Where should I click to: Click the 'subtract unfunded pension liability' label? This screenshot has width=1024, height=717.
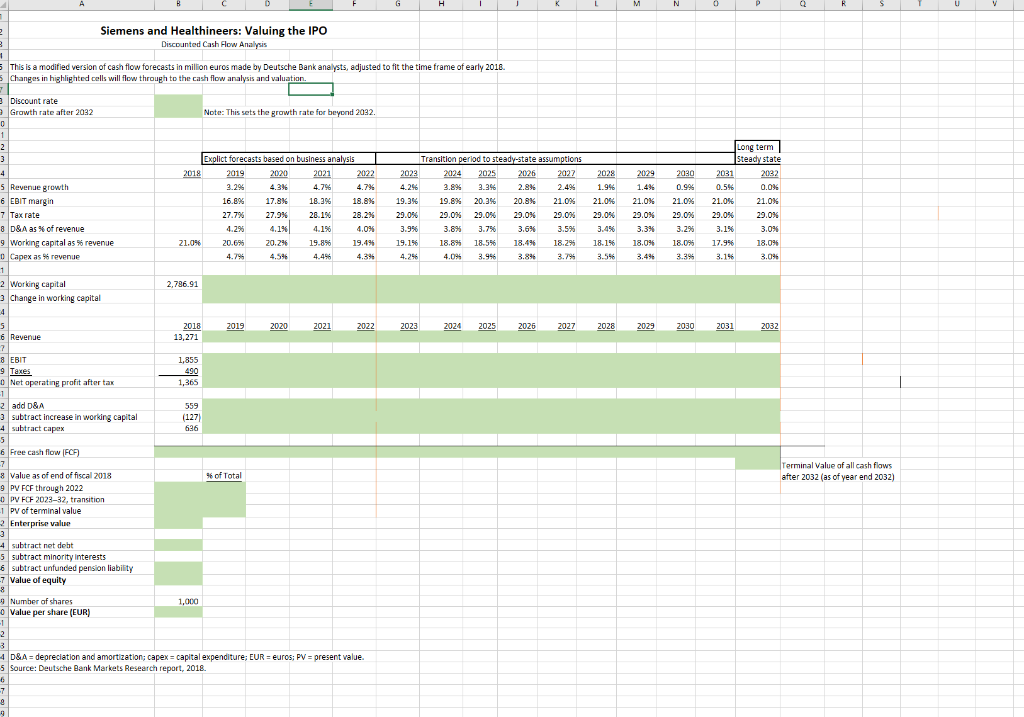click(72, 568)
